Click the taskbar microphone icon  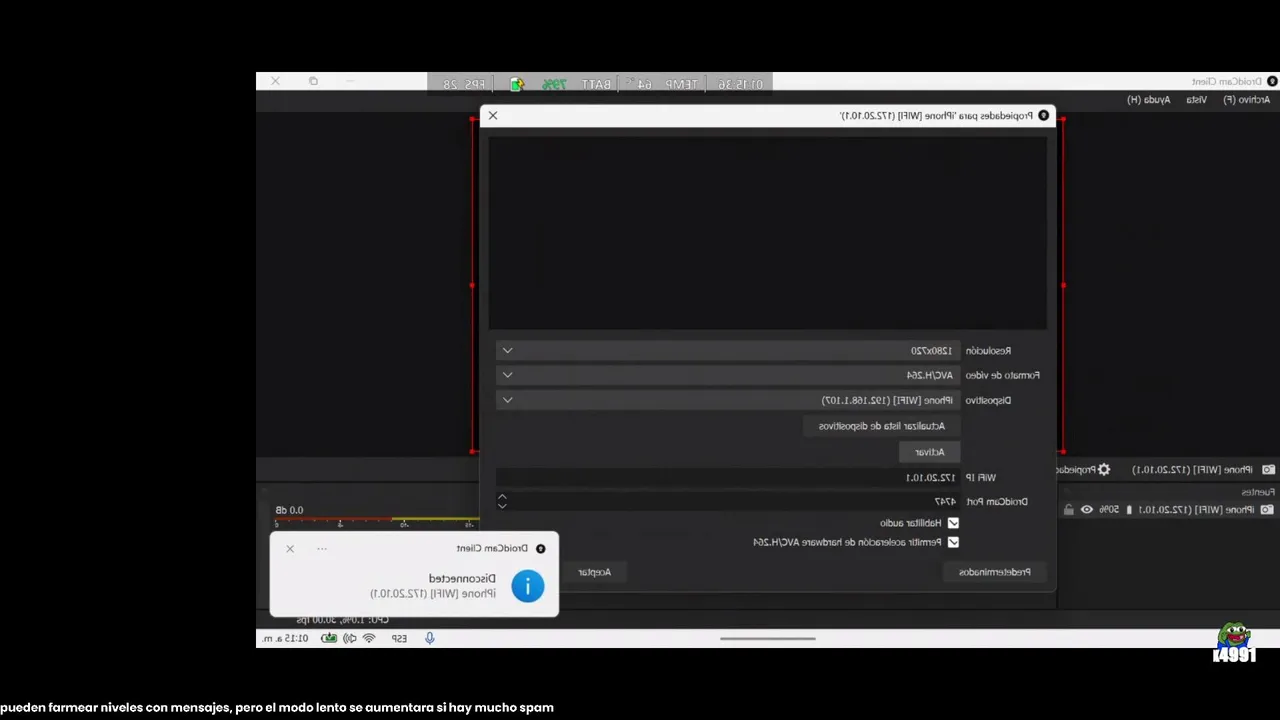pos(430,638)
